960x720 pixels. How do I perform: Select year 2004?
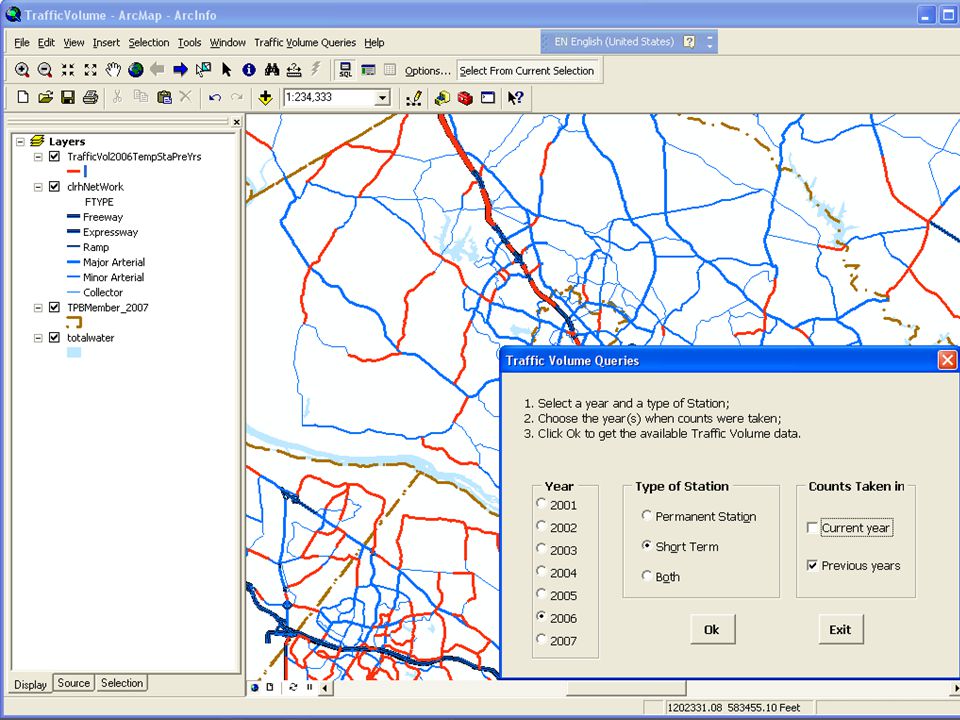pos(541,571)
